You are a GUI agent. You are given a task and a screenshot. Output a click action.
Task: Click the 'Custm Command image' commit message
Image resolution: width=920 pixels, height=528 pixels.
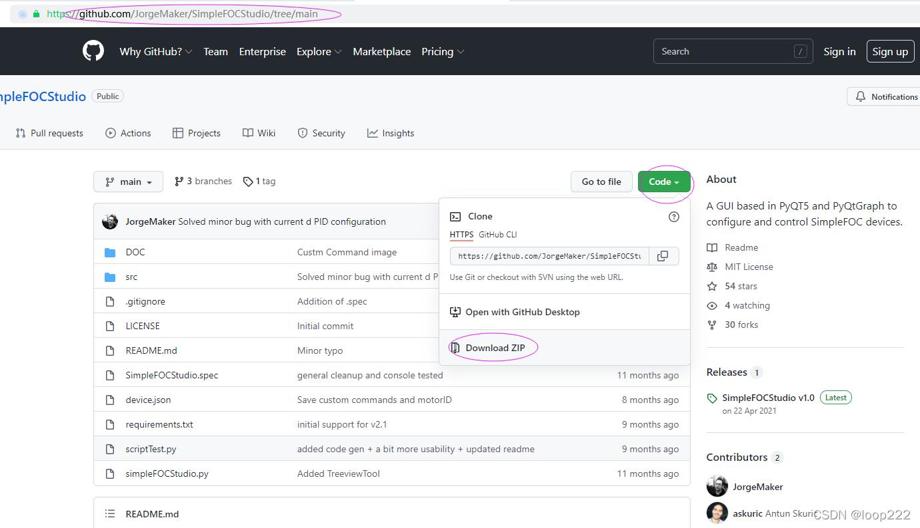347,252
